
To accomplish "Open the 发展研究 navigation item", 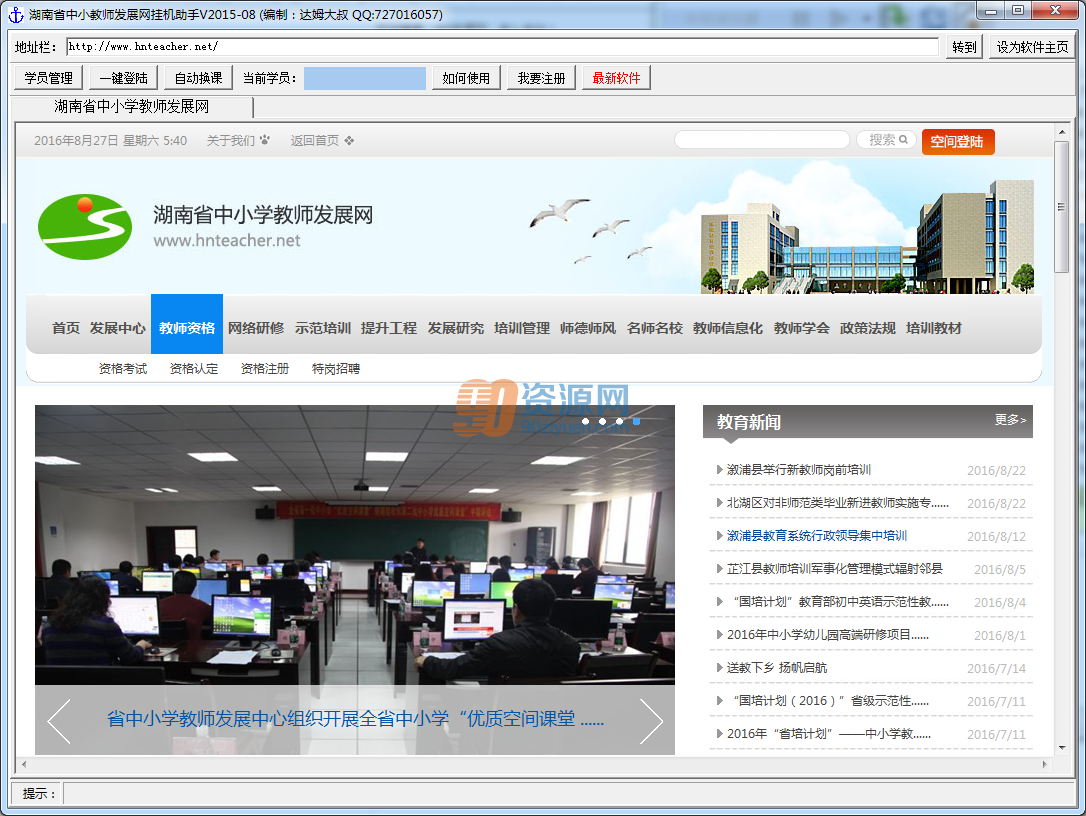I will pyautogui.click(x=456, y=328).
